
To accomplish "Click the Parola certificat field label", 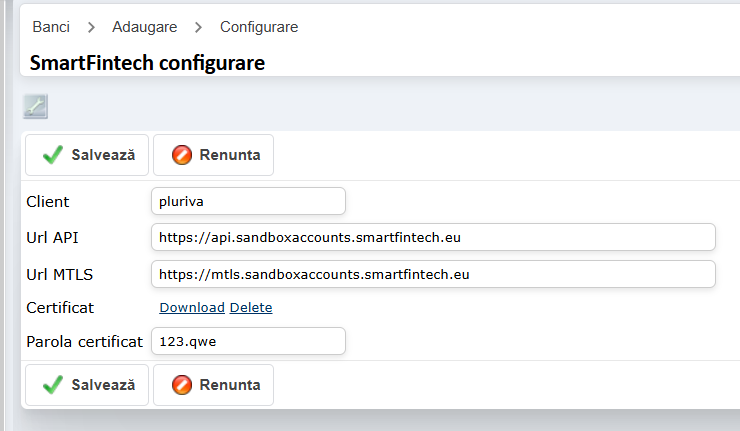I will 85,341.
